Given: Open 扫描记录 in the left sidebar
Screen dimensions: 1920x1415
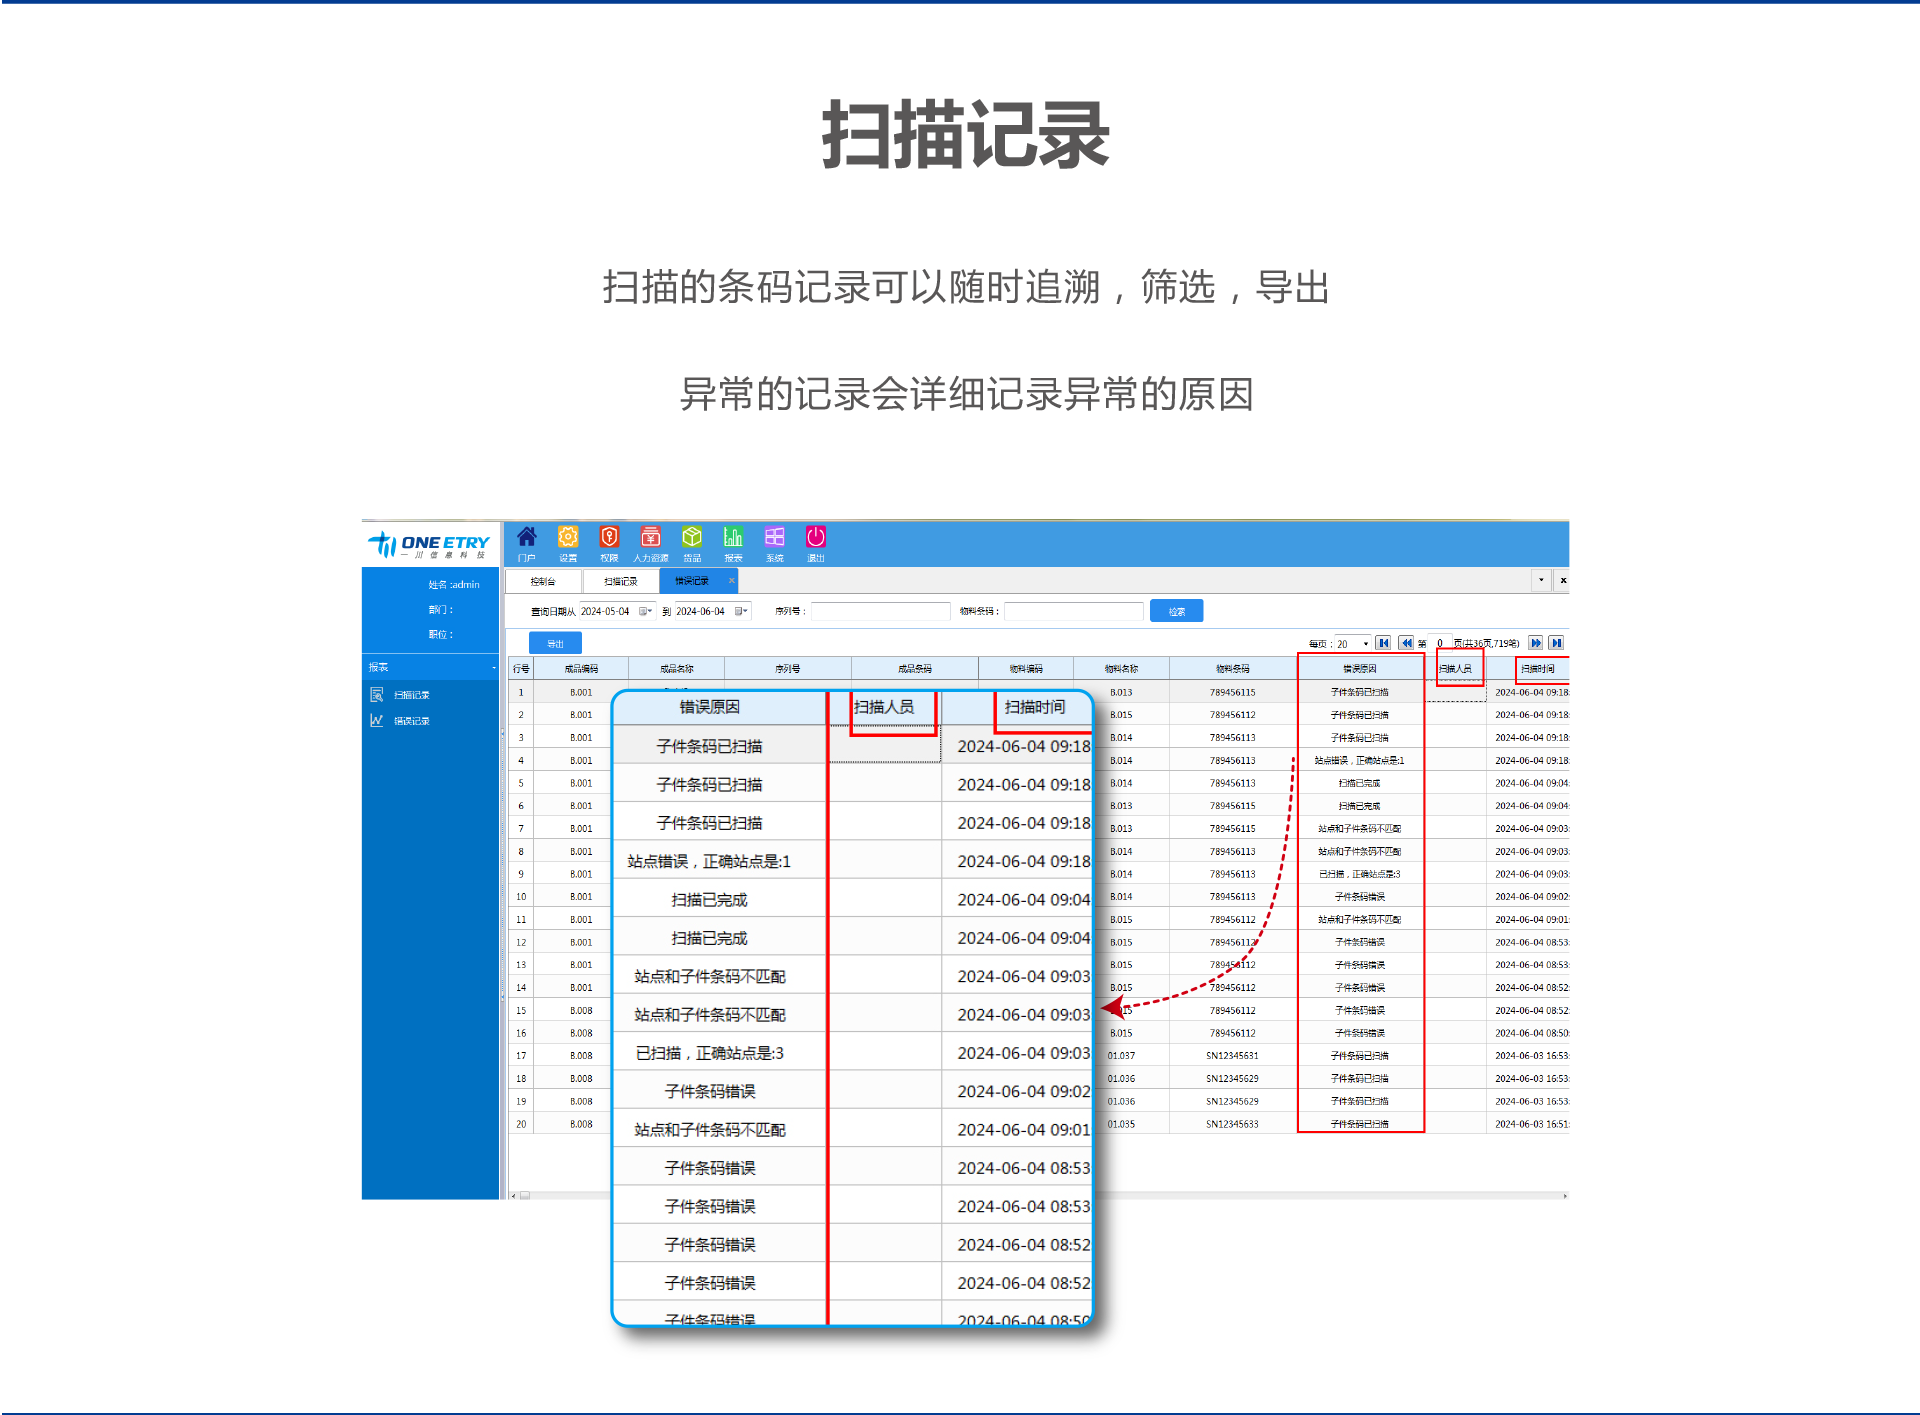Looking at the screenshot, I should point(411,695).
